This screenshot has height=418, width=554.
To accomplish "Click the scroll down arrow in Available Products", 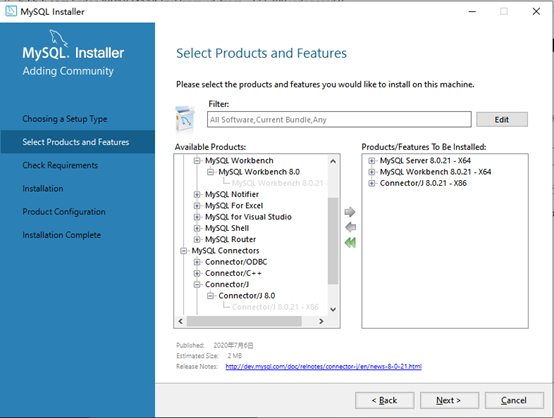I will [332, 309].
